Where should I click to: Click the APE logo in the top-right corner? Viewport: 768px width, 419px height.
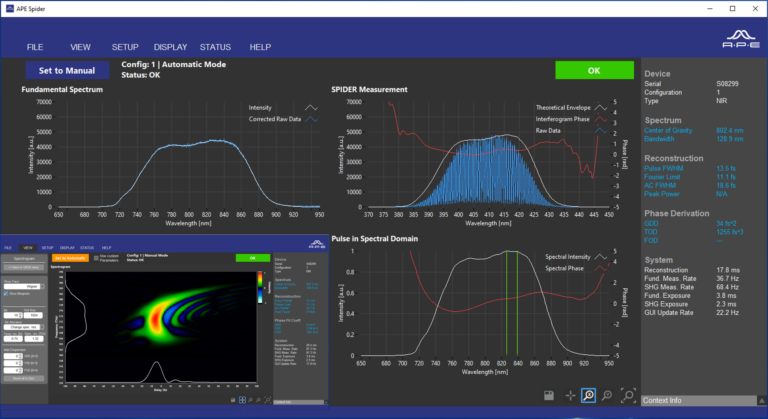coord(741,39)
